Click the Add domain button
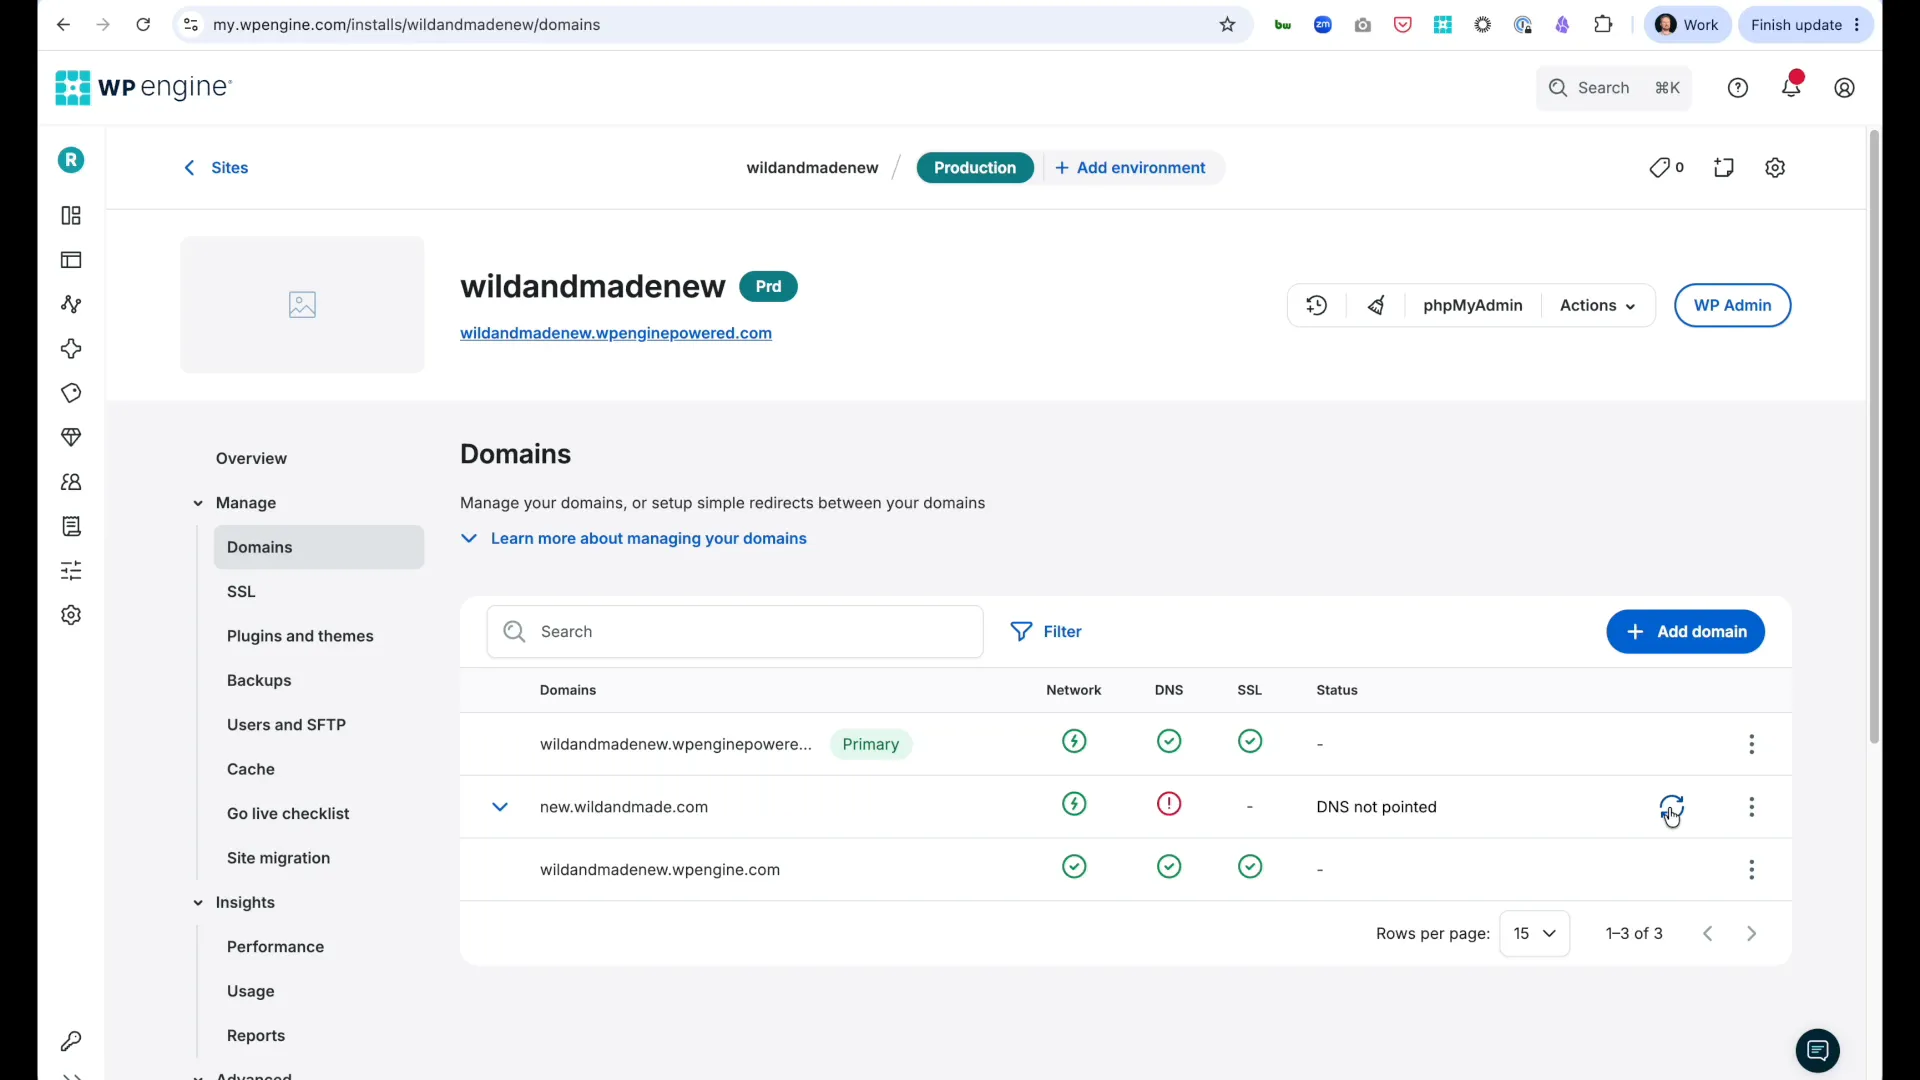 pos(1685,632)
